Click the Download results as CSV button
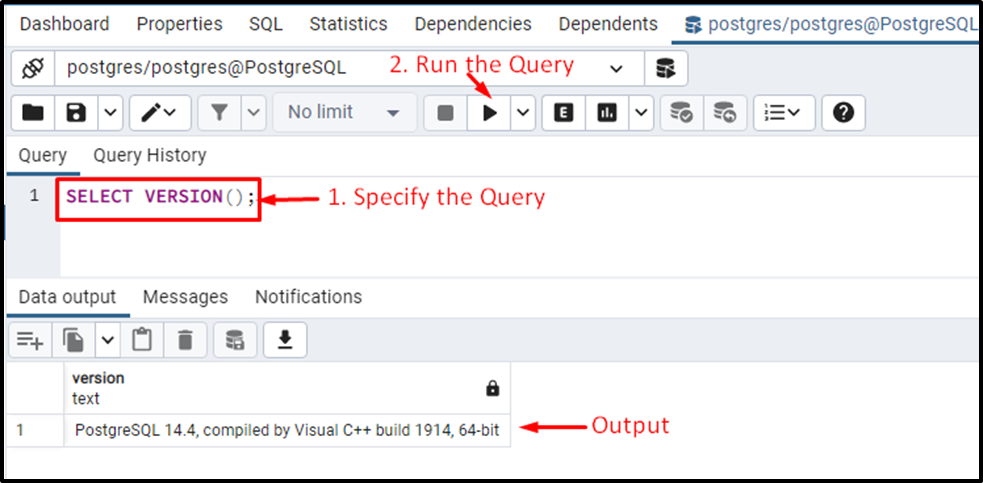This screenshot has width=983, height=483. coord(285,340)
